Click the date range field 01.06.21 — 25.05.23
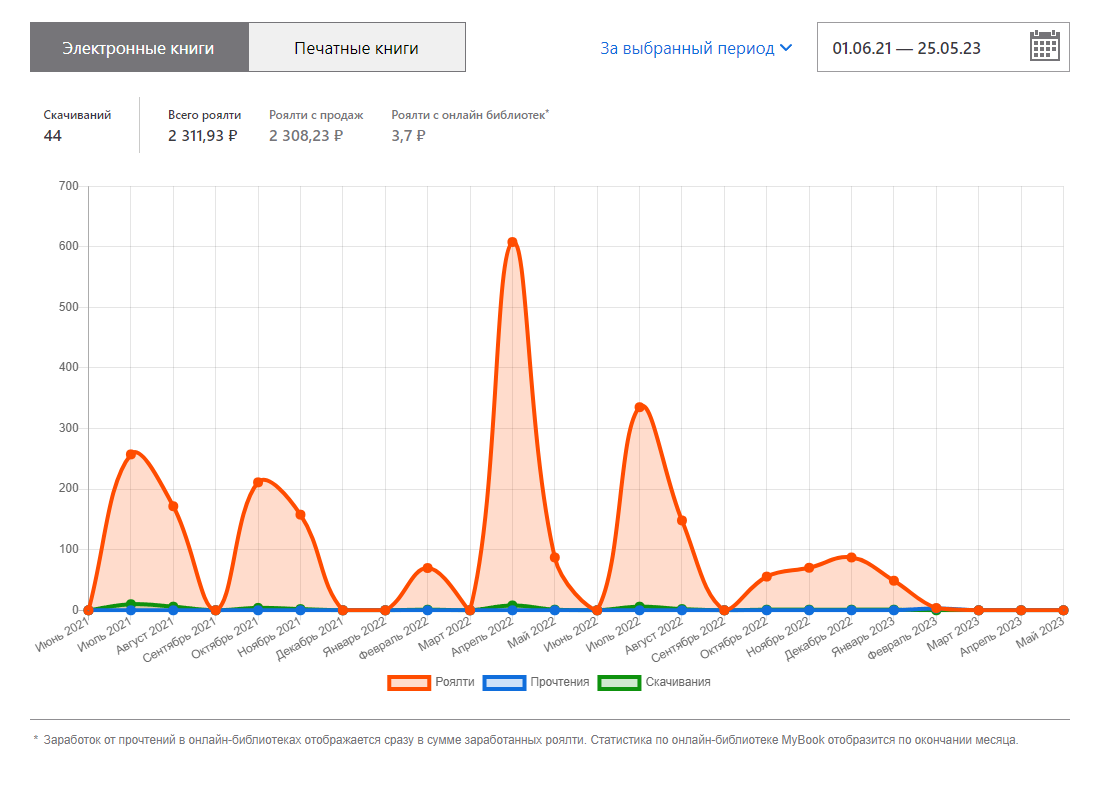The height and width of the screenshot is (788, 1103). coord(943,47)
